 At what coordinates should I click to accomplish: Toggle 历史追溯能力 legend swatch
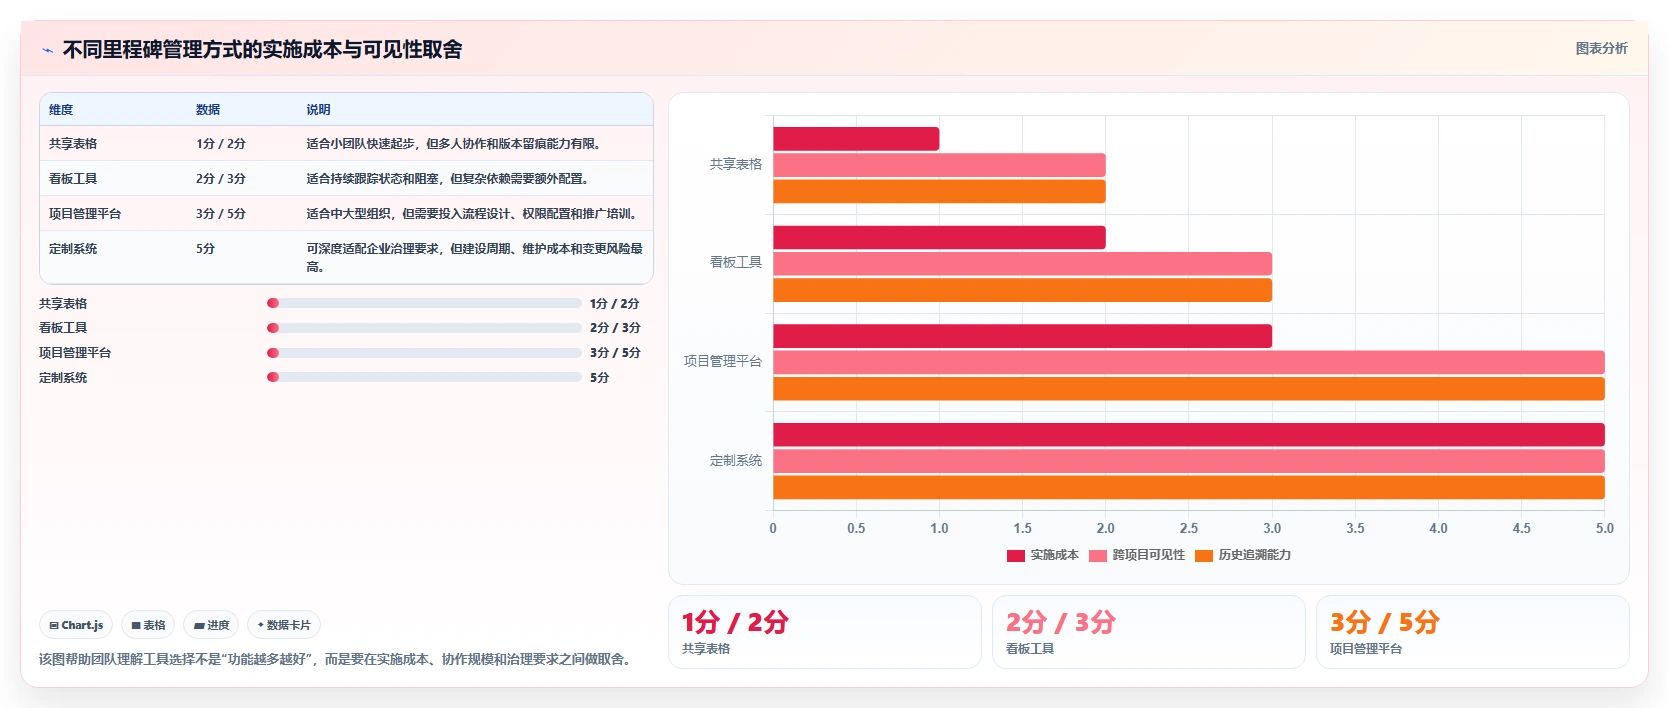[x=1204, y=556]
